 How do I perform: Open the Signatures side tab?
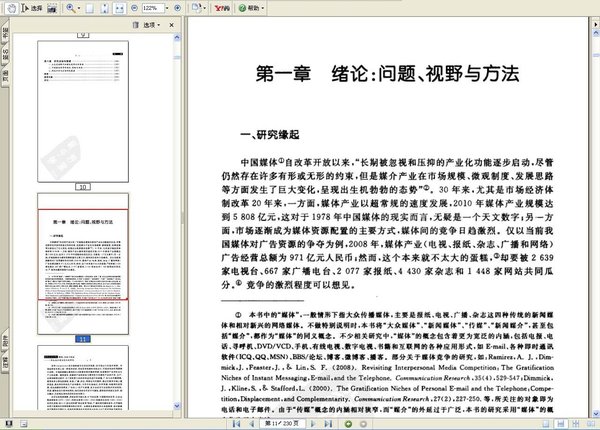coord(5,54)
